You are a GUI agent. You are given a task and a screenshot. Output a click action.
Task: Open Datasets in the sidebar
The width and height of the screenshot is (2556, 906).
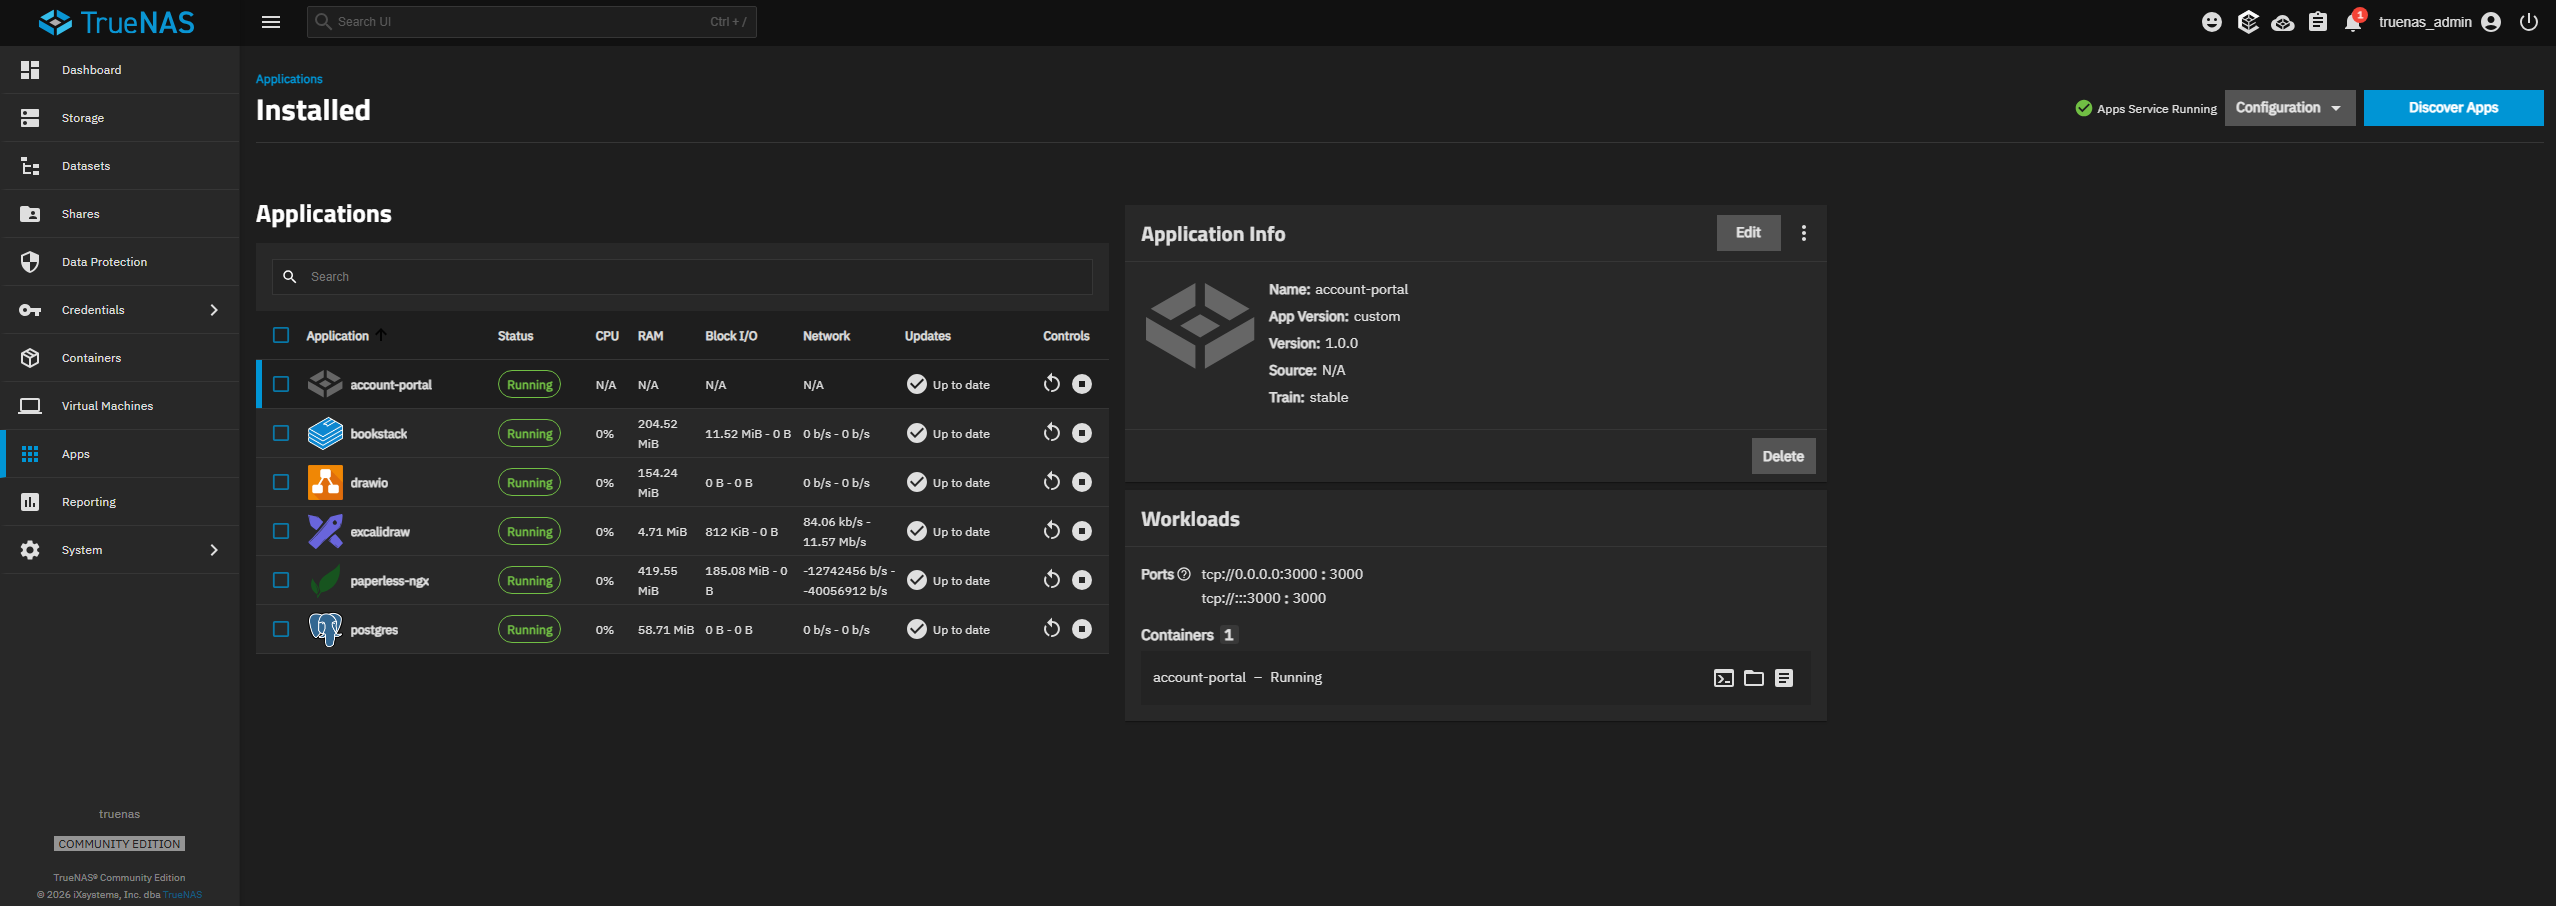[120, 166]
